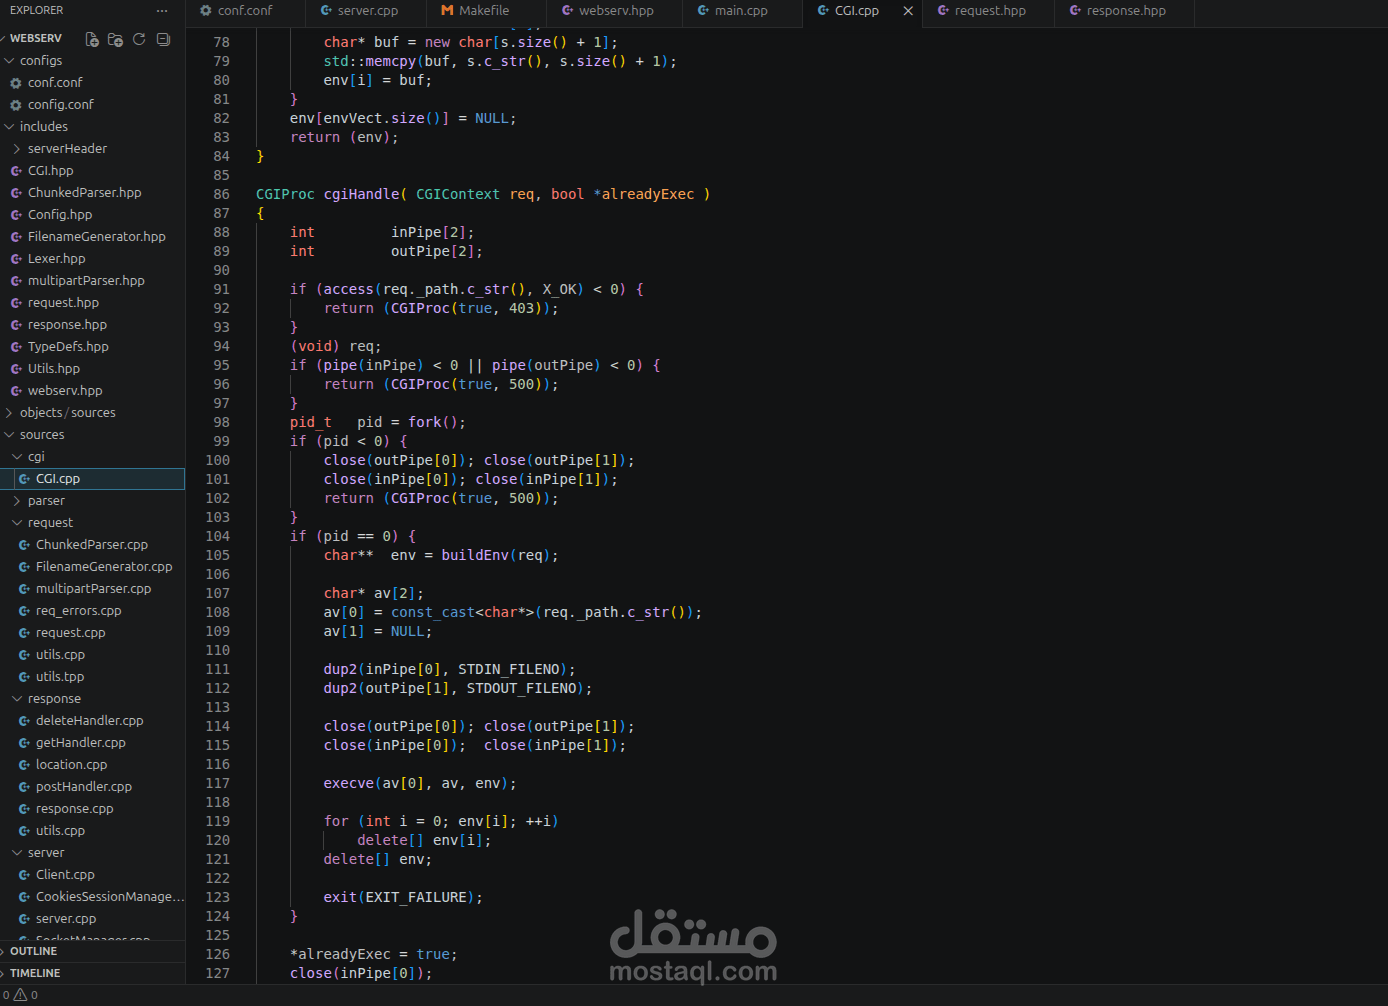Collapse the configs folder
1388x1006 pixels.
tap(40, 61)
